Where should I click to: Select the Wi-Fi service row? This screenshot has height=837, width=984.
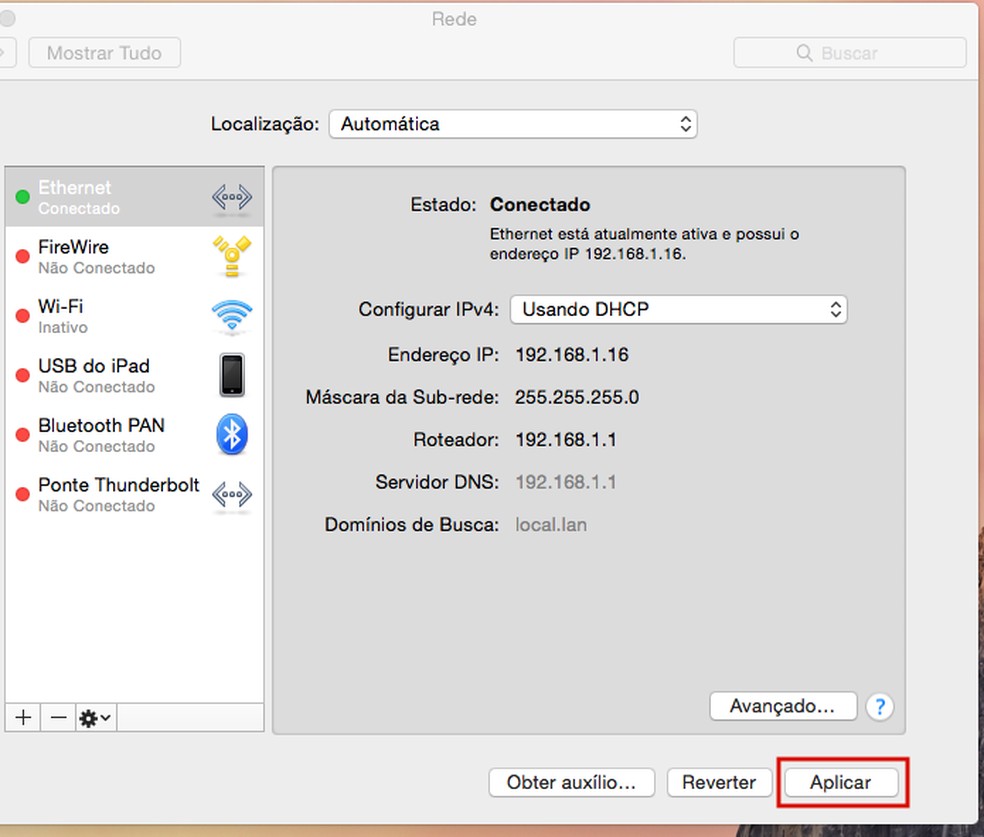(134, 316)
